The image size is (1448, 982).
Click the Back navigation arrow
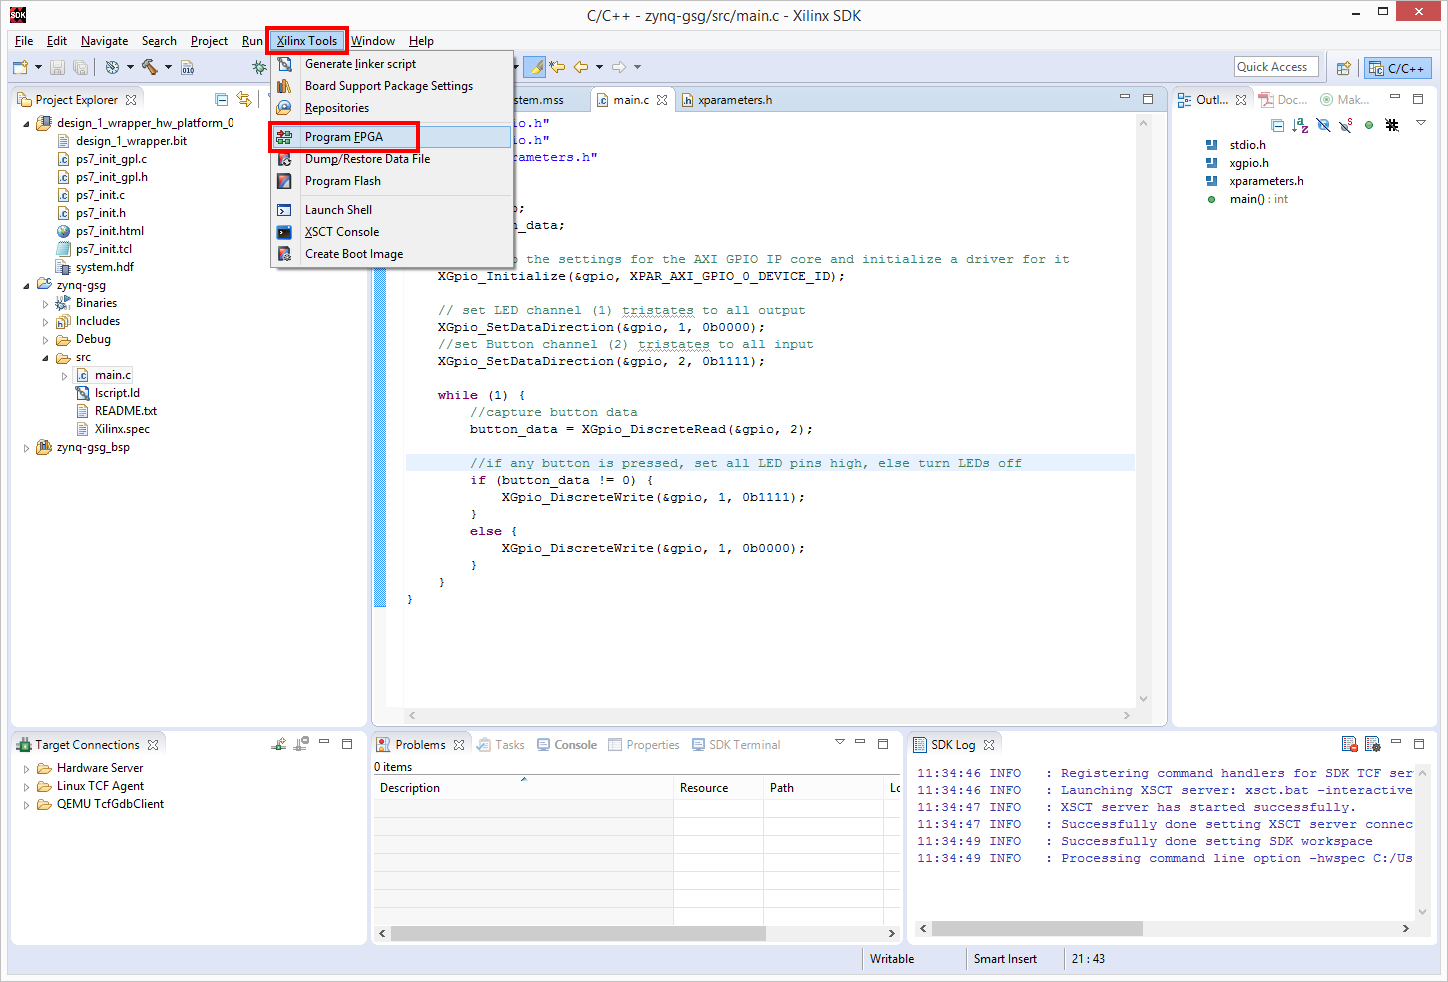tap(581, 67)
